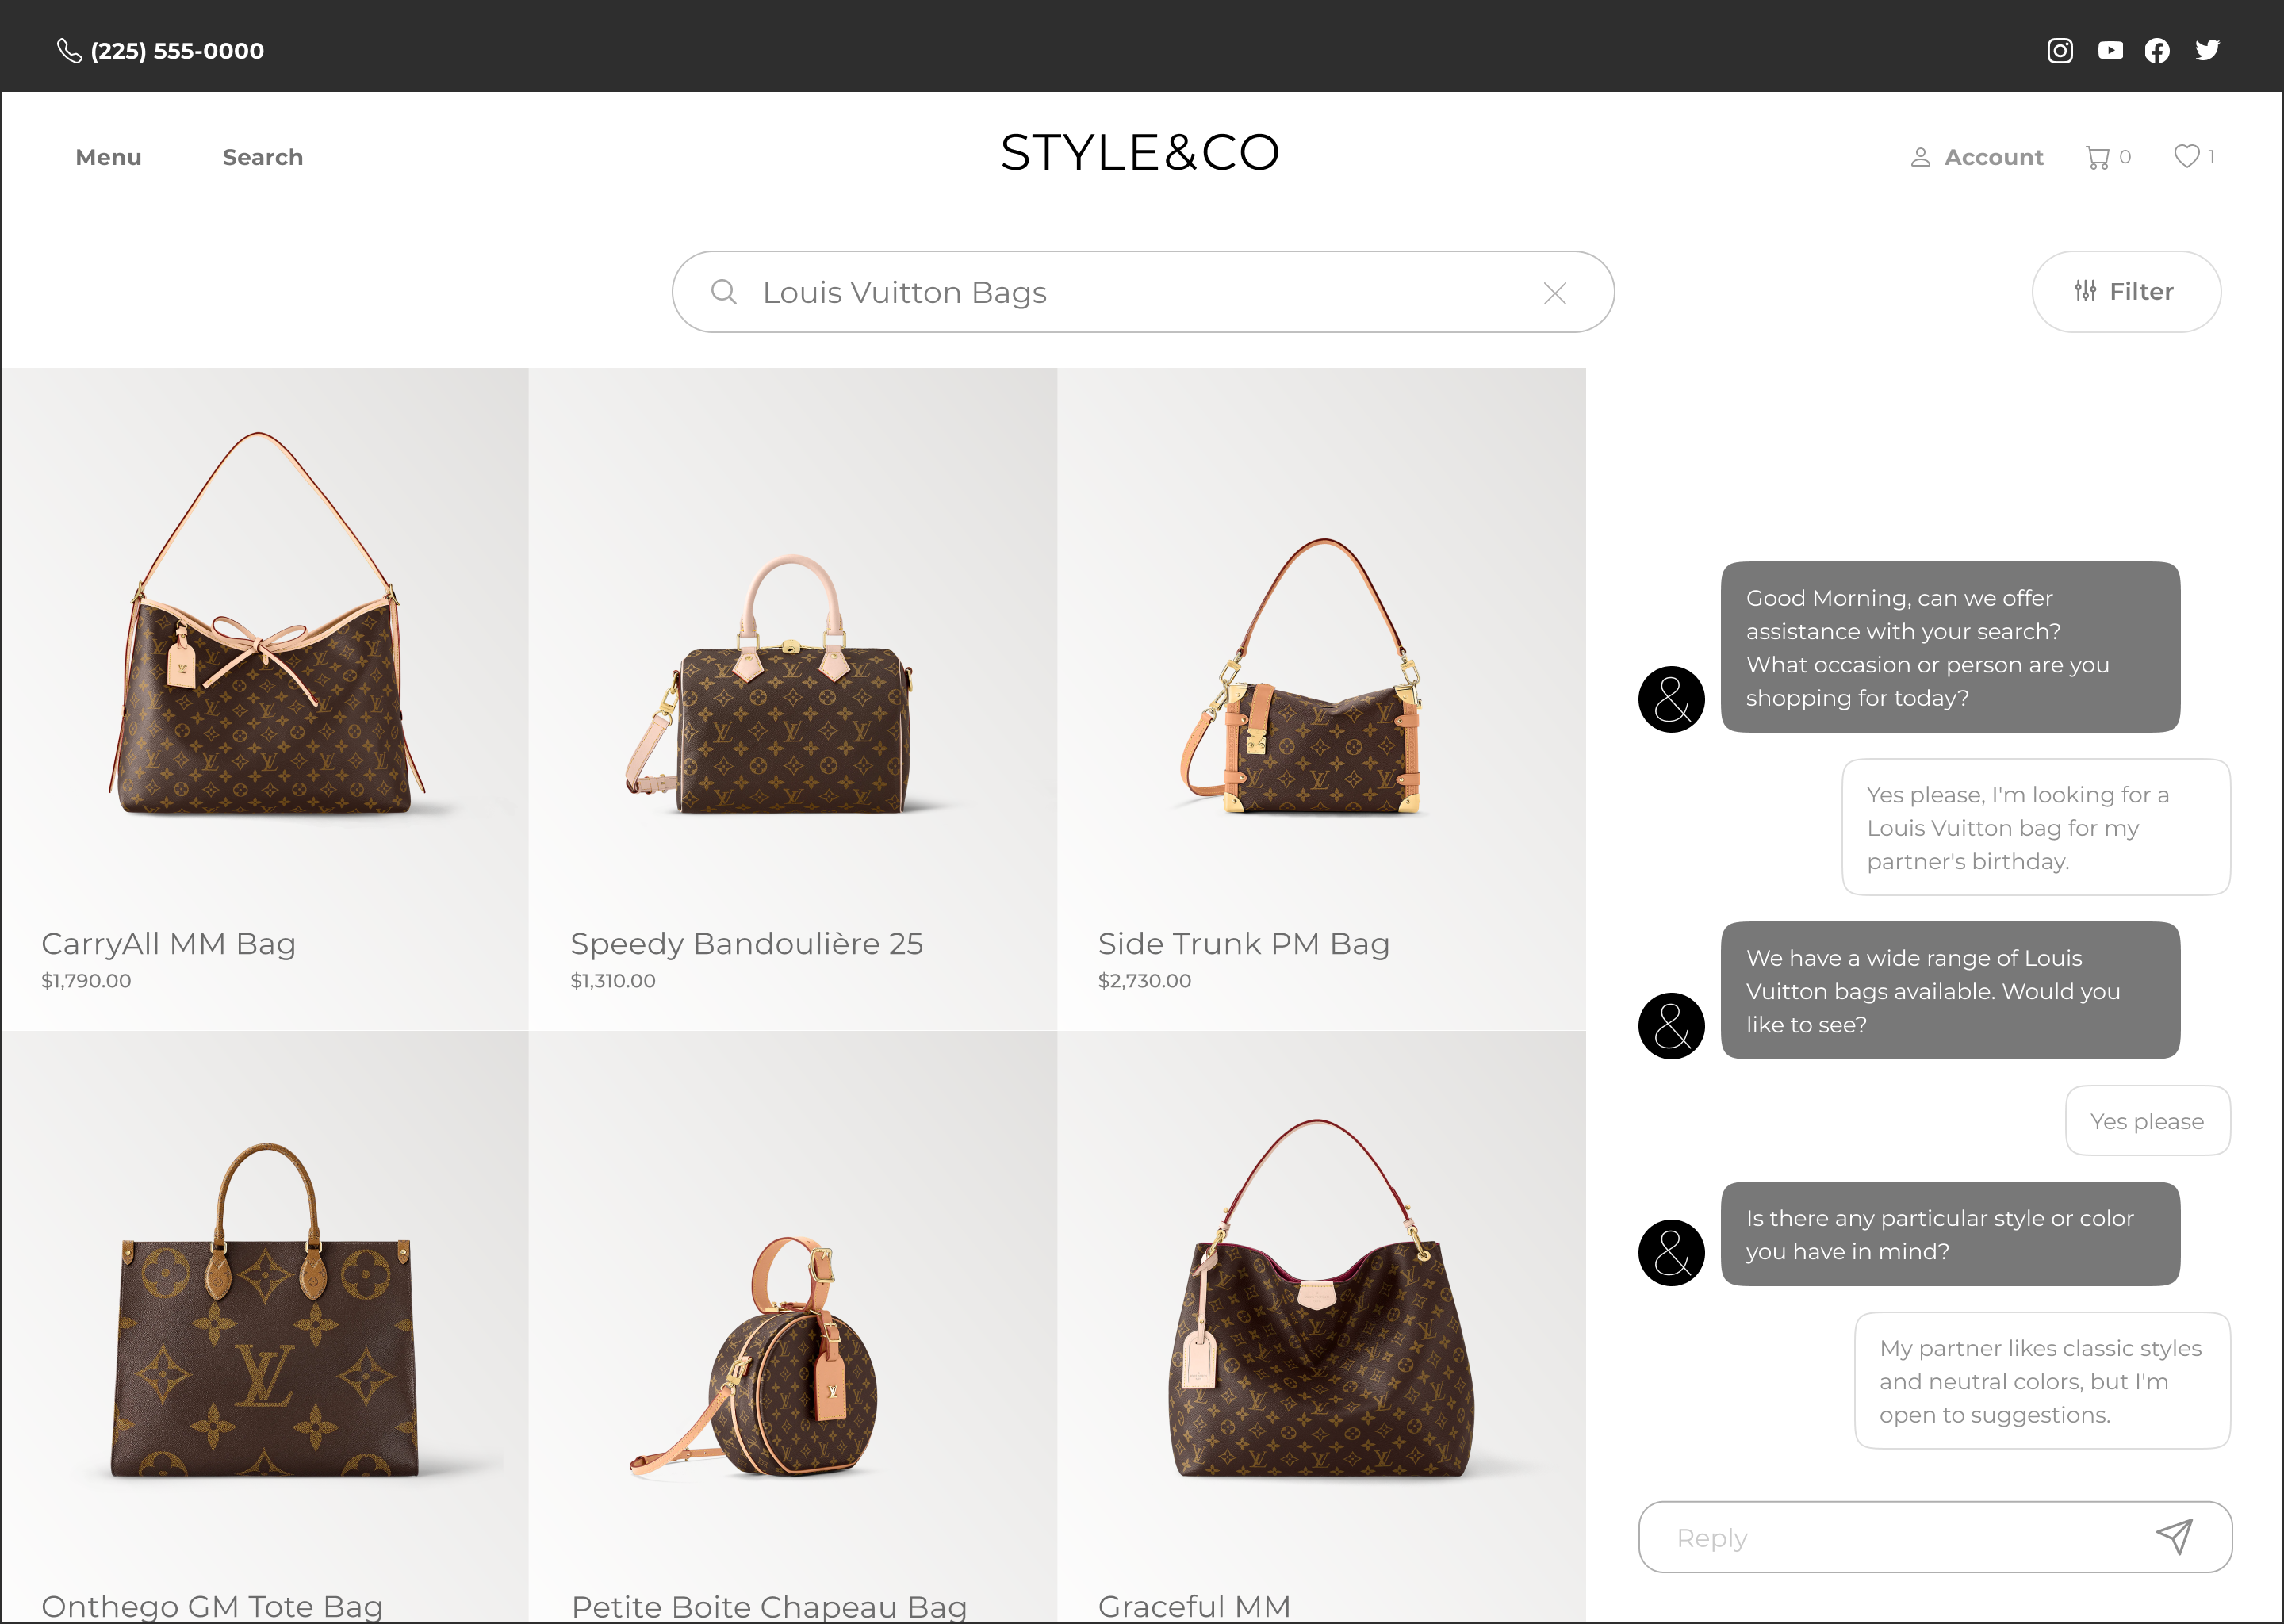
Task: Click the paper plane send icon
Action: click(2174, 1536)
